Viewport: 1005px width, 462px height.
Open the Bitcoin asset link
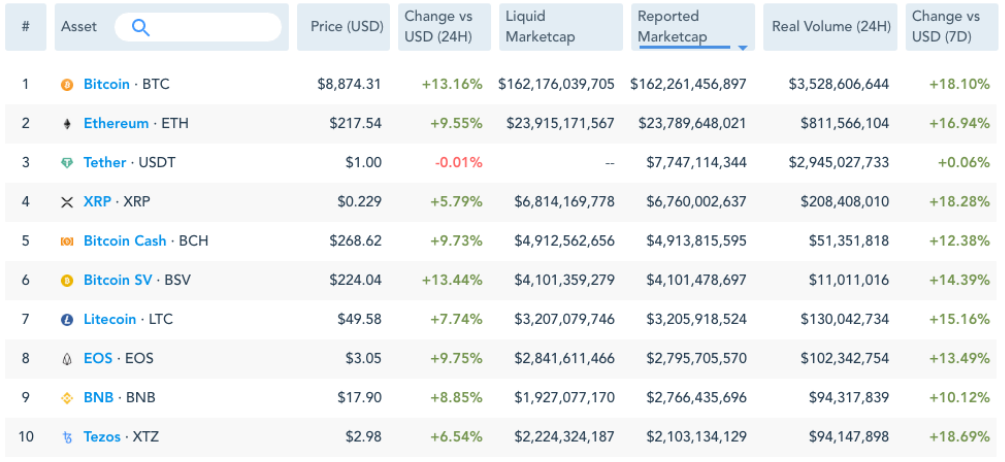[106, 84]
